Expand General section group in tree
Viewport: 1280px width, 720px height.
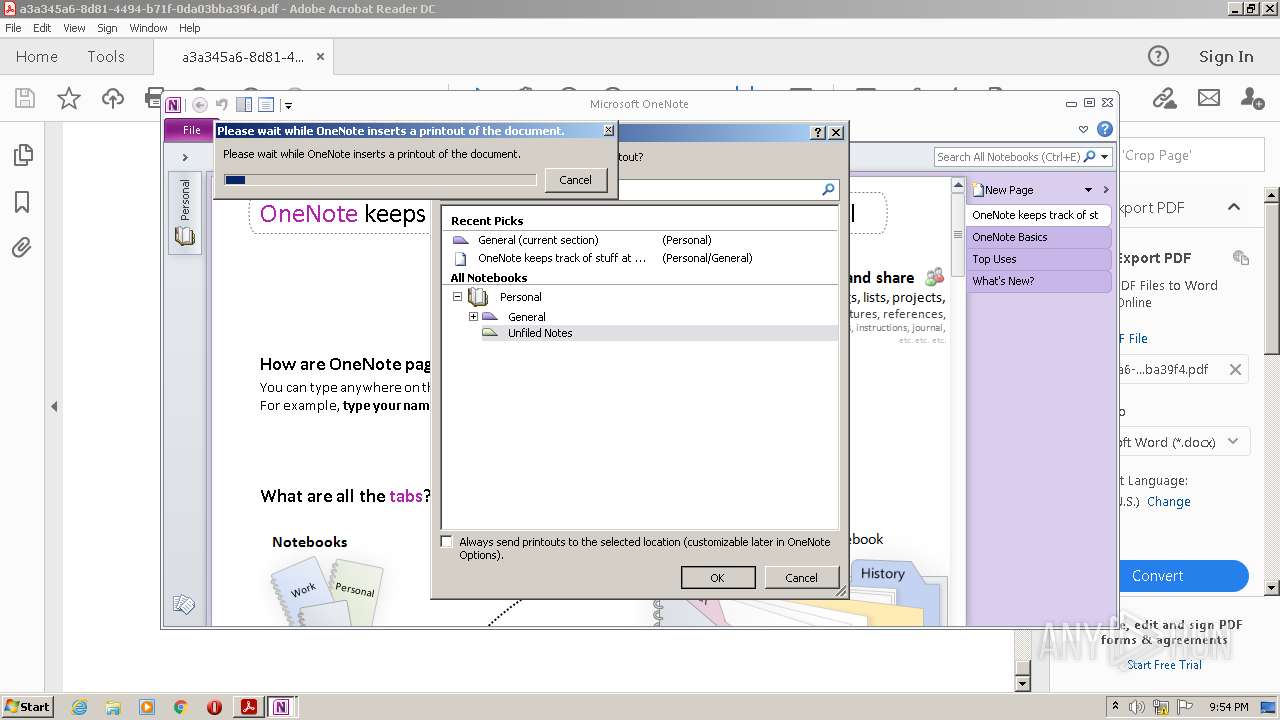click(474, 317)
